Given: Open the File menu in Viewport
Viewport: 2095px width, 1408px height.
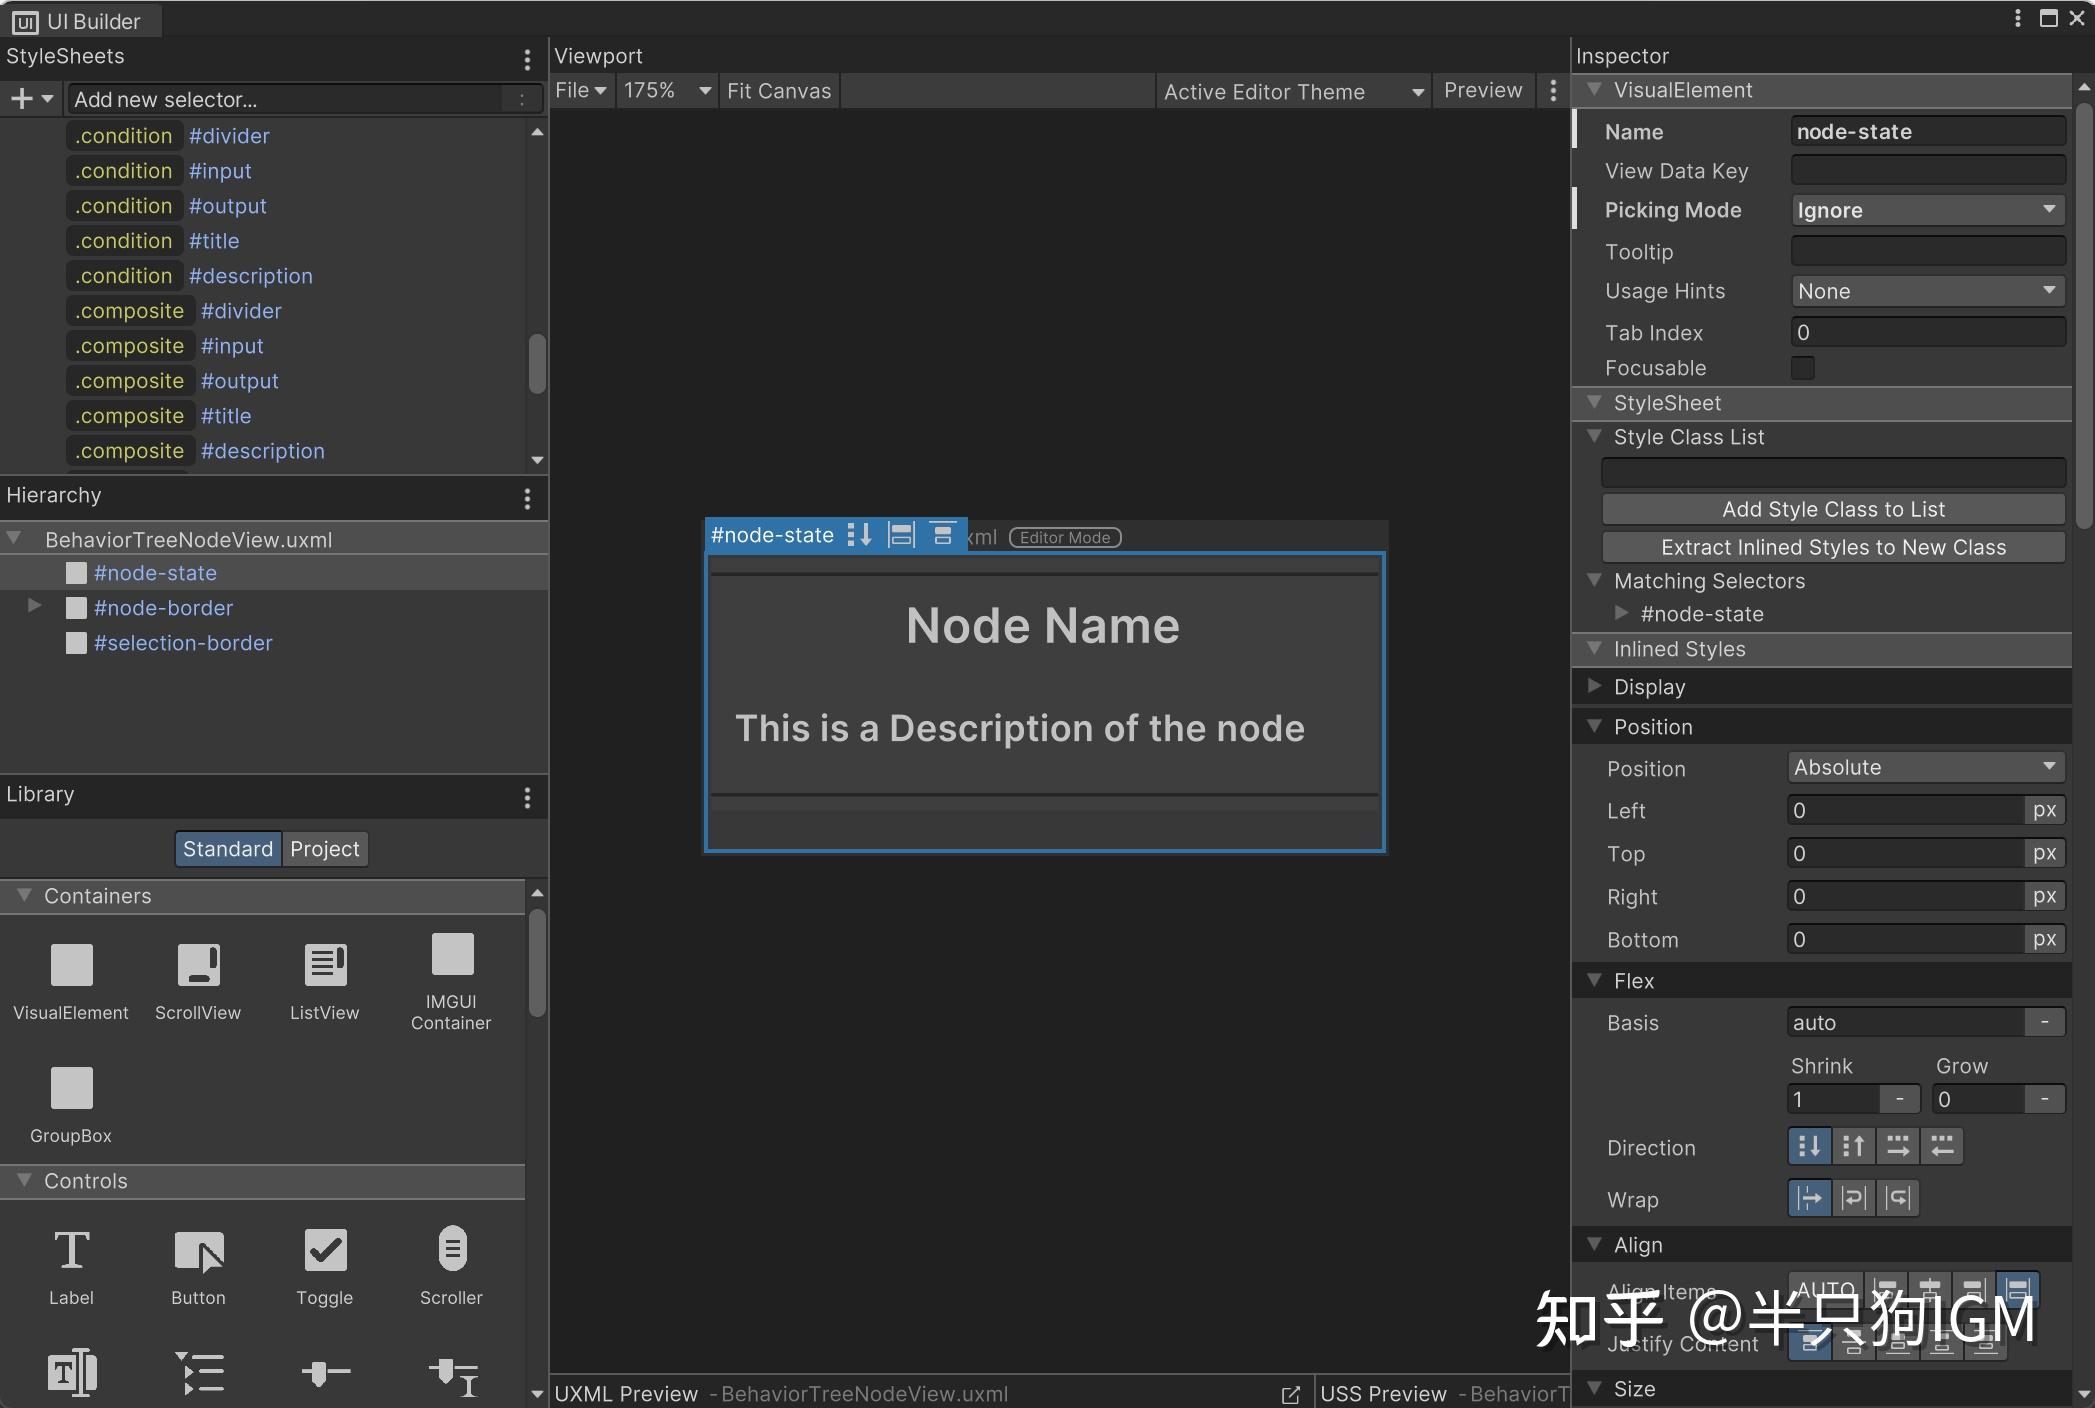Looking at the screenshot, I should pos(580,90).
